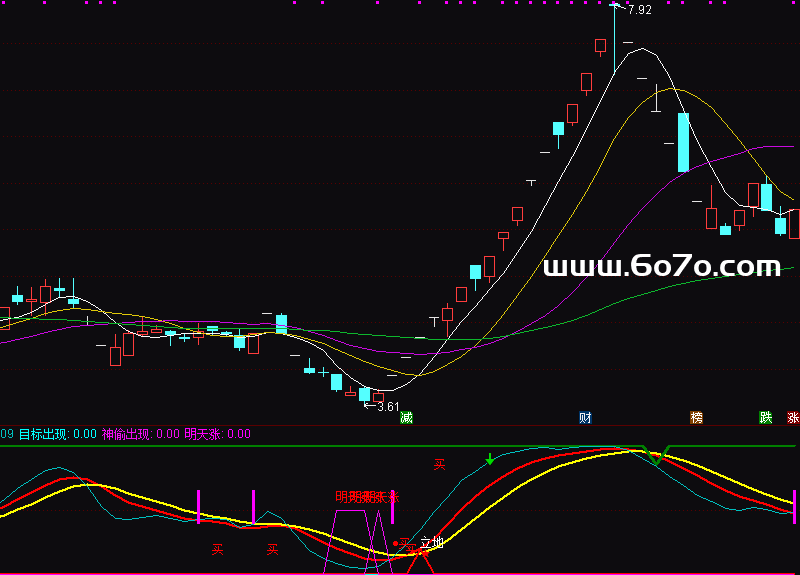The height and width of the screenshot is (575, 800).
Task: Select the white 立地 signal label
Action: coord(431,543)
